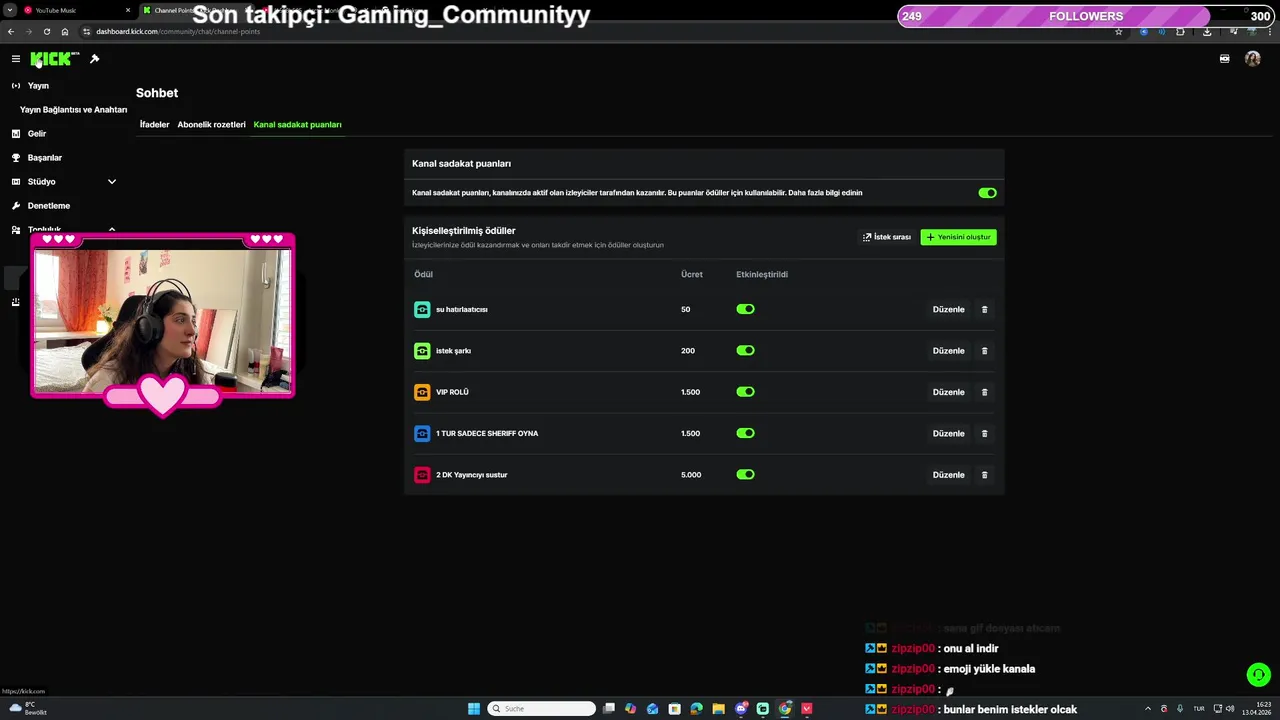Open the green support chat bubble
Viewport: 1280px width, 720px height.
point(1258,675)
